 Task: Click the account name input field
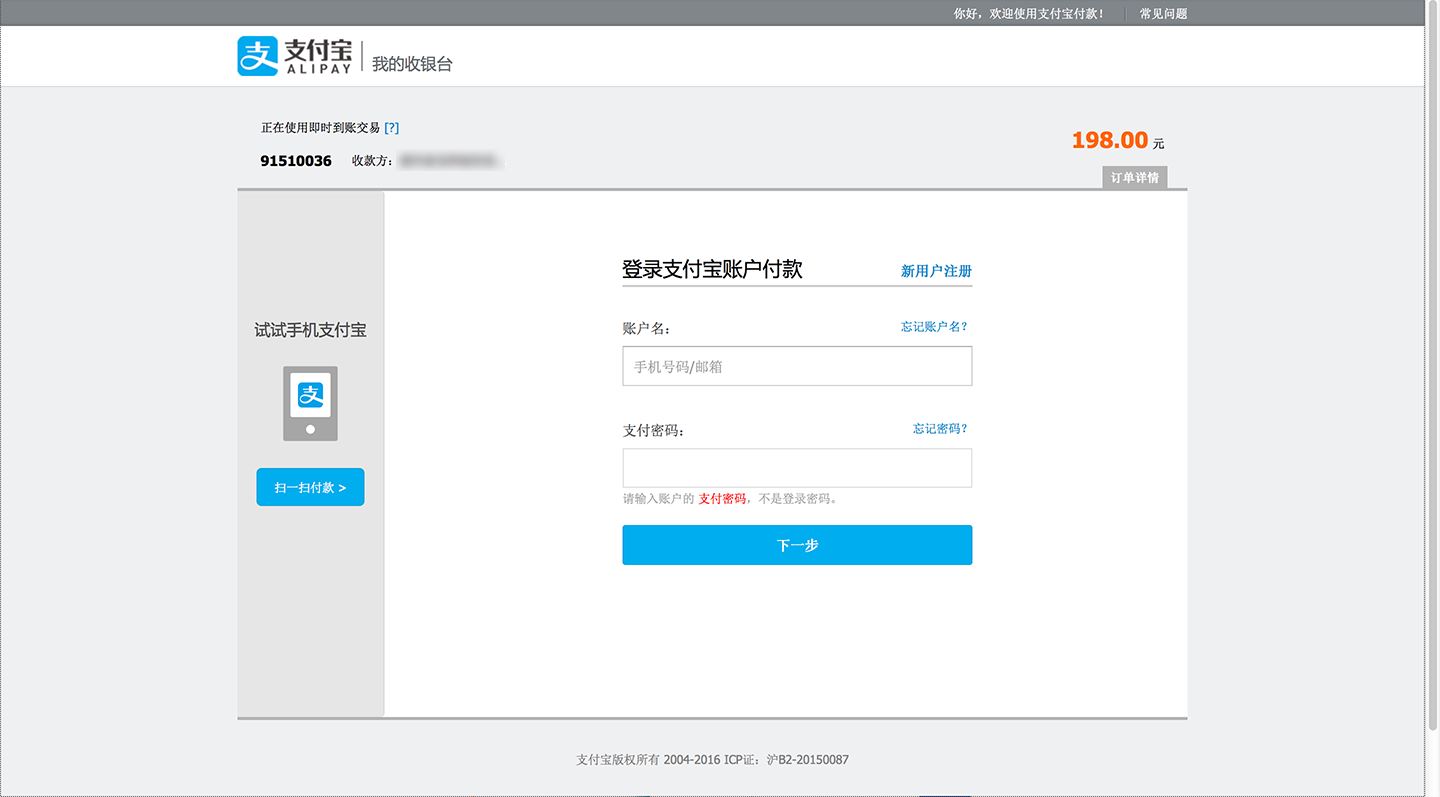pos(797,366)
